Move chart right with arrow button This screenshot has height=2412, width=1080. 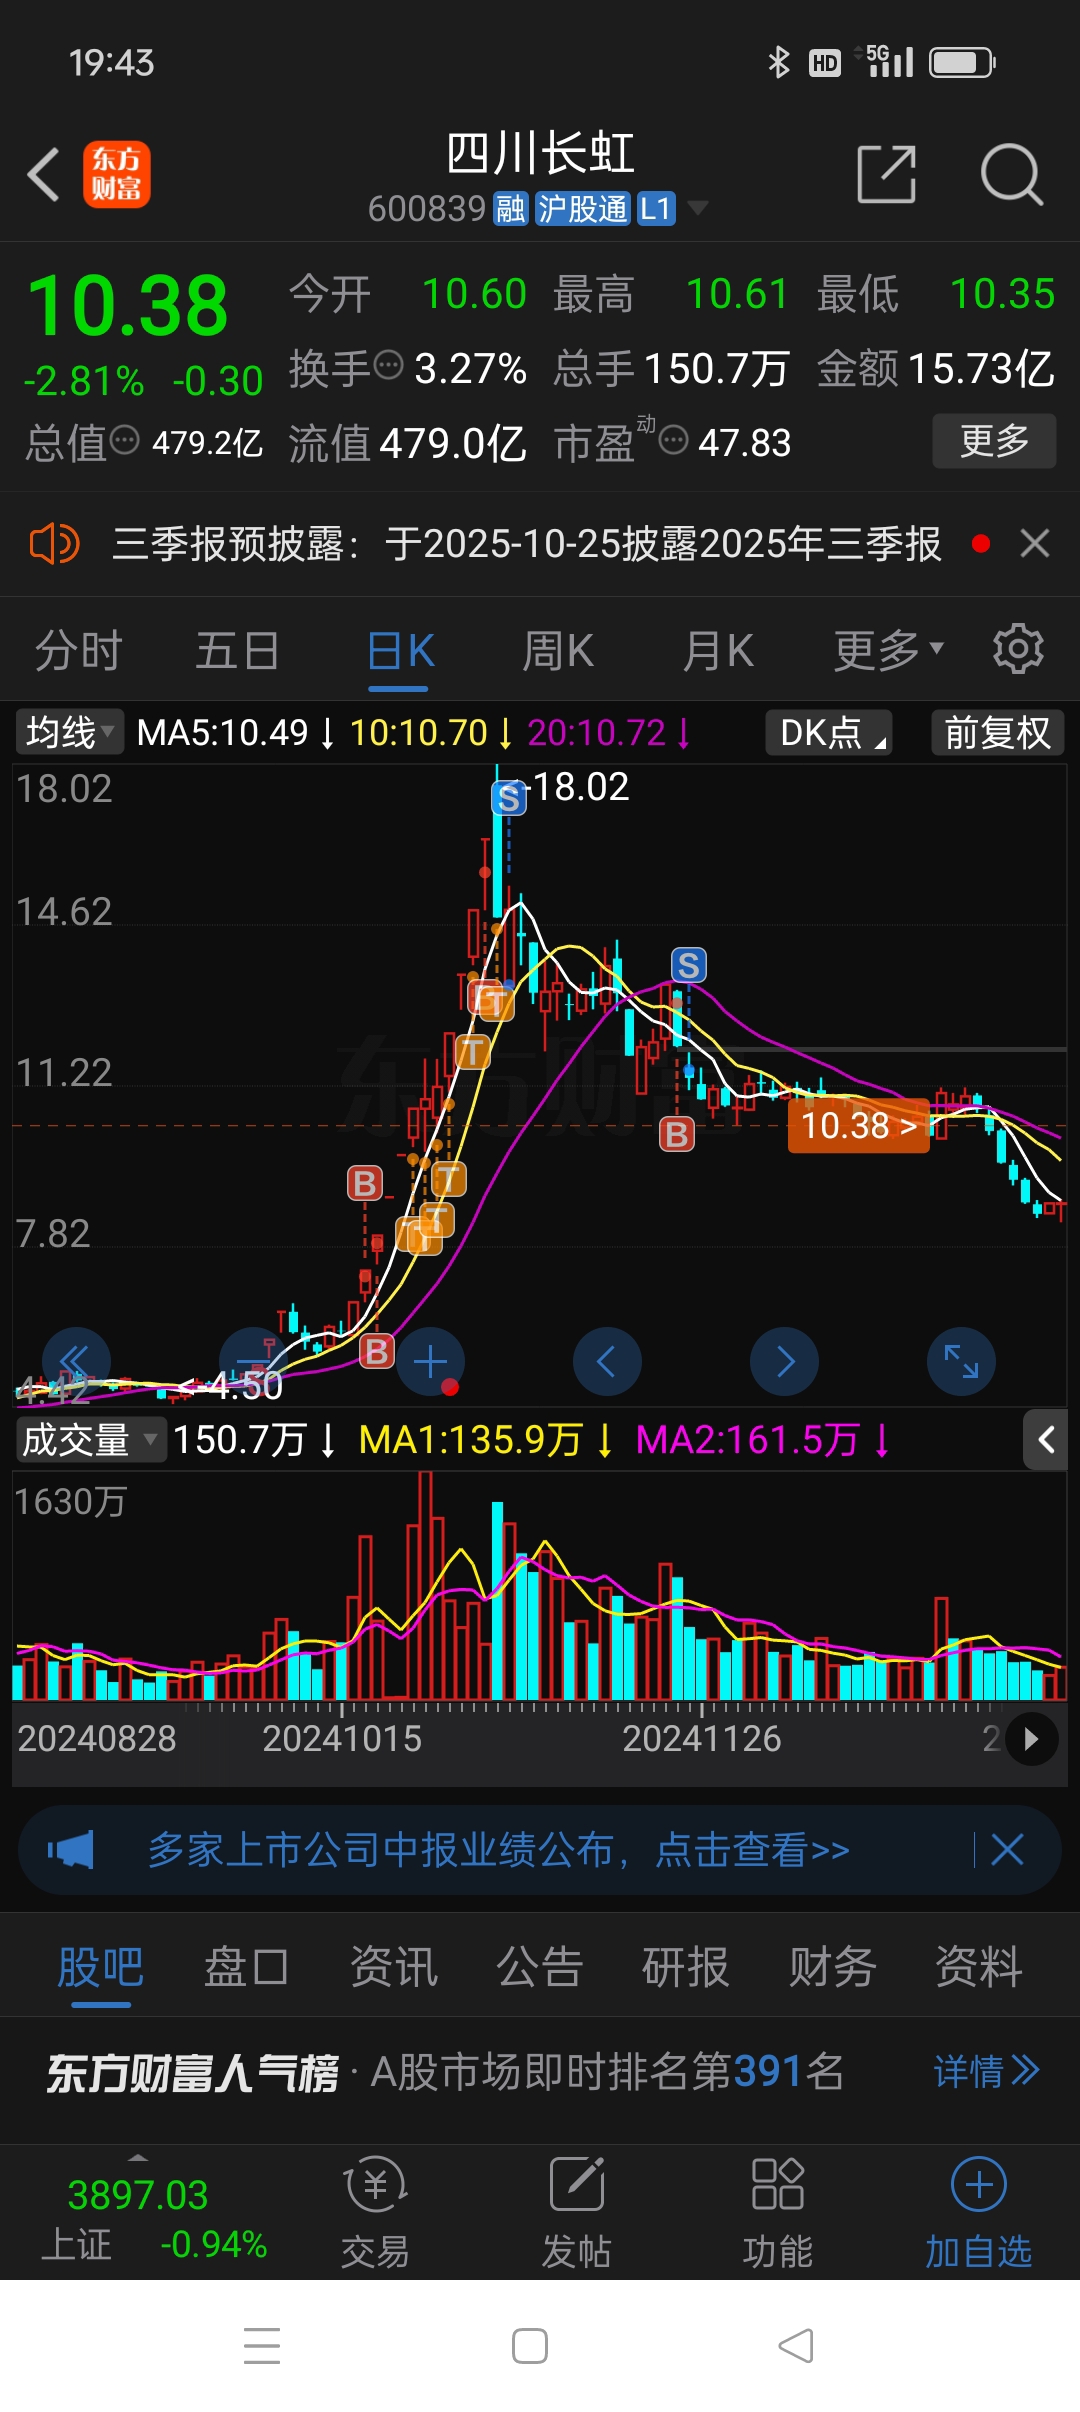point(784,1361)
